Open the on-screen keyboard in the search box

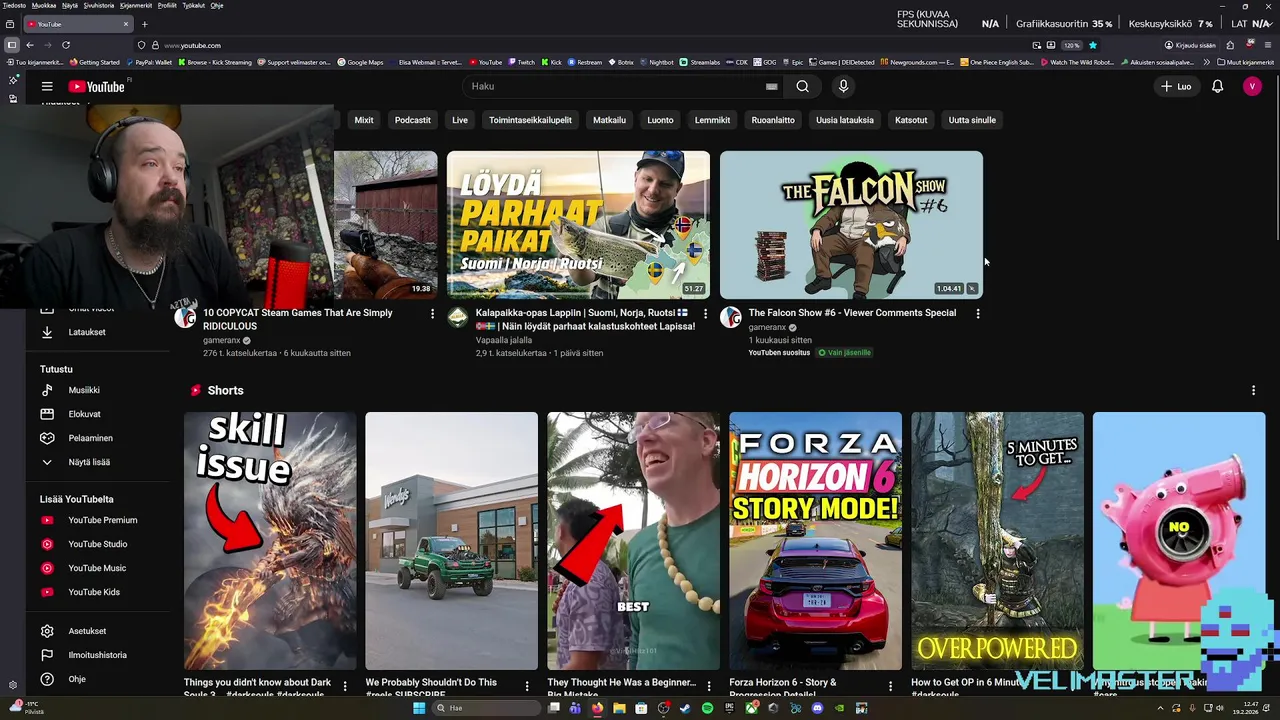[x=771, y=87]
